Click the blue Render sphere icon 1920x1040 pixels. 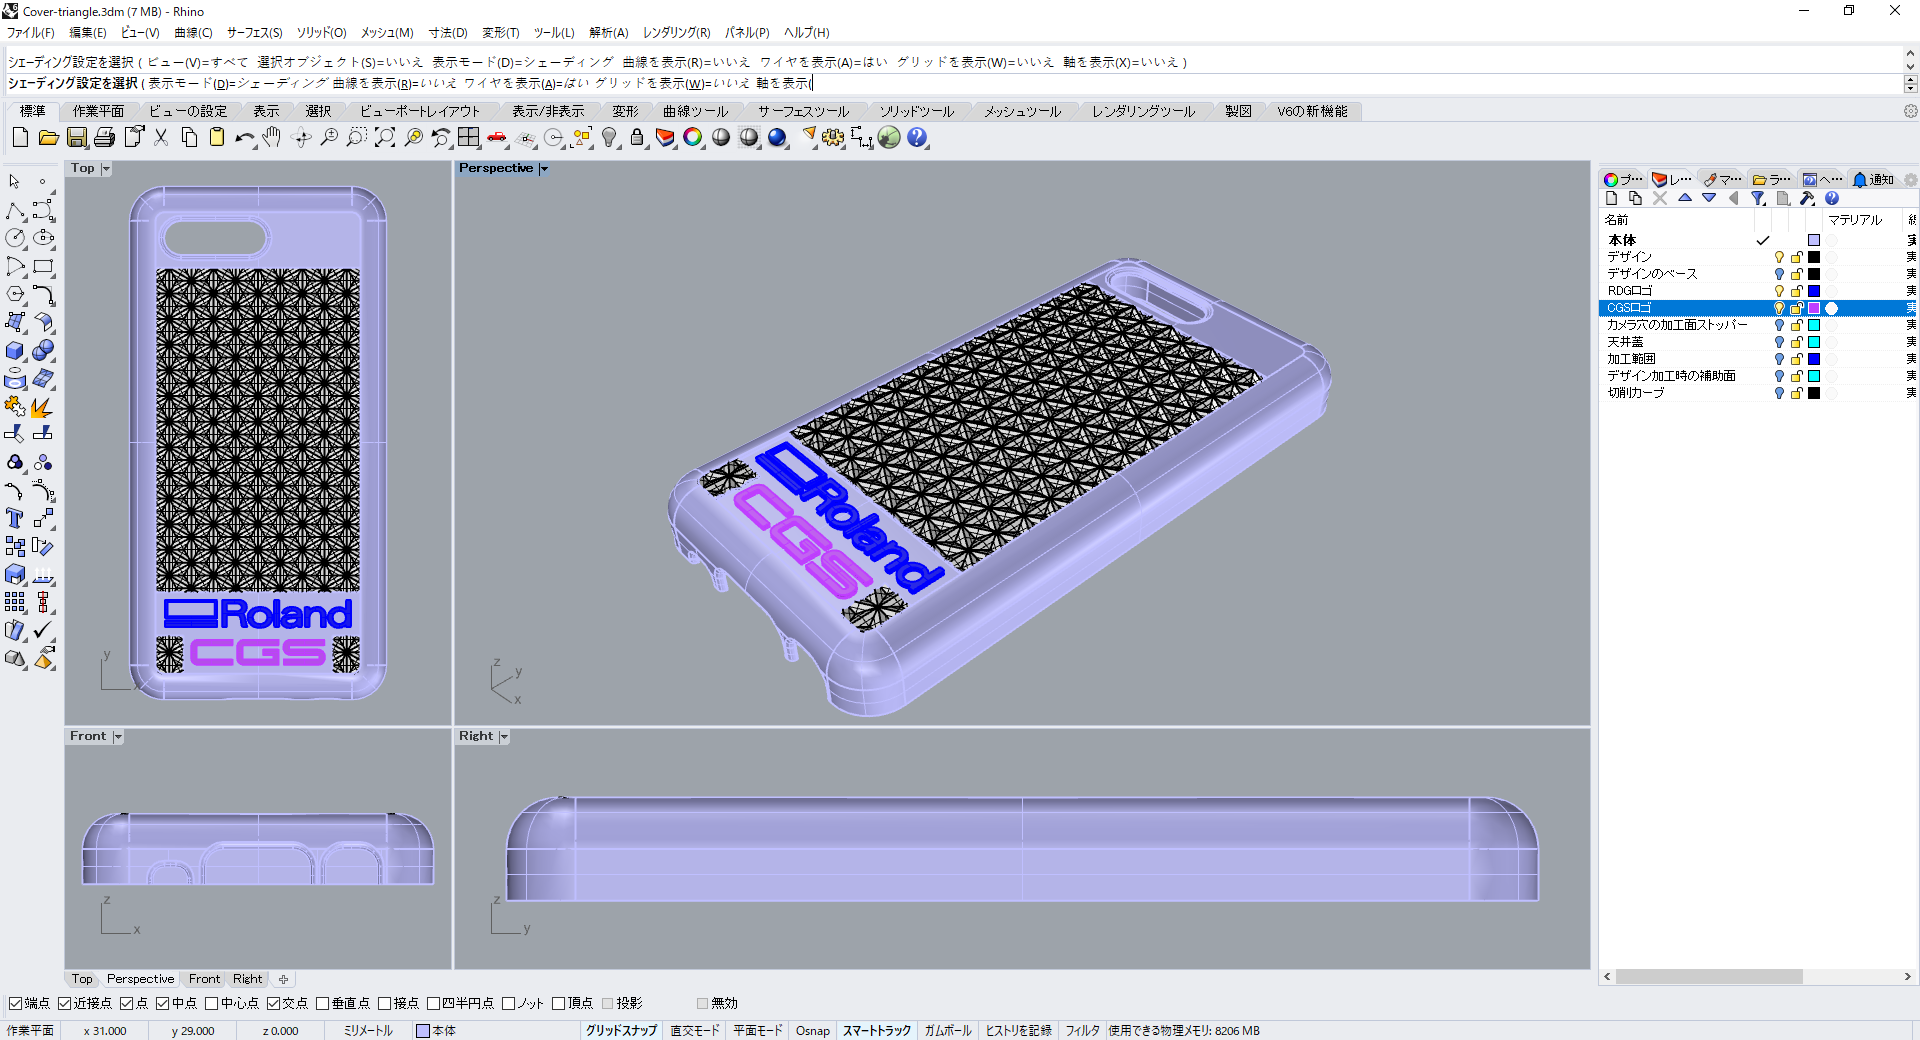tap(777, 138)
